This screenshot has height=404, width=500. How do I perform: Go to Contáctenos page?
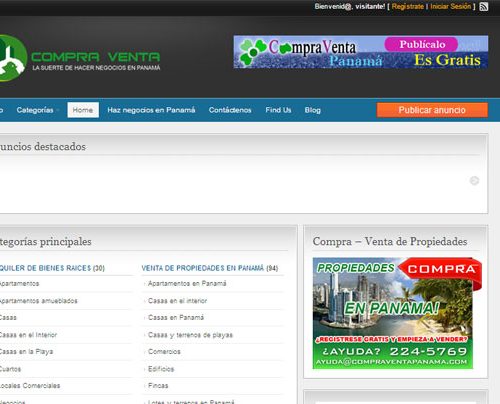230,110
